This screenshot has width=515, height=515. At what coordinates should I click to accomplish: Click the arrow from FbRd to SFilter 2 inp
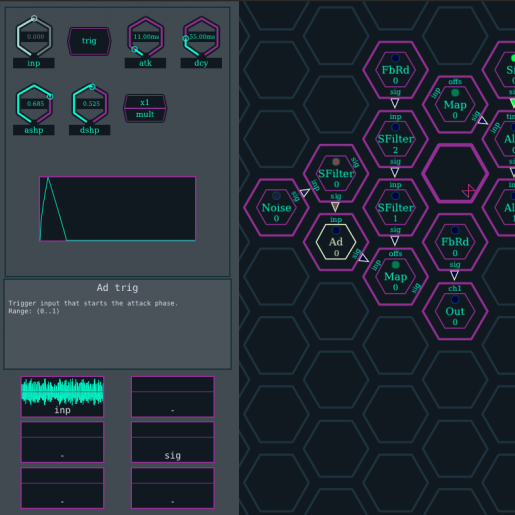[395, 103]
